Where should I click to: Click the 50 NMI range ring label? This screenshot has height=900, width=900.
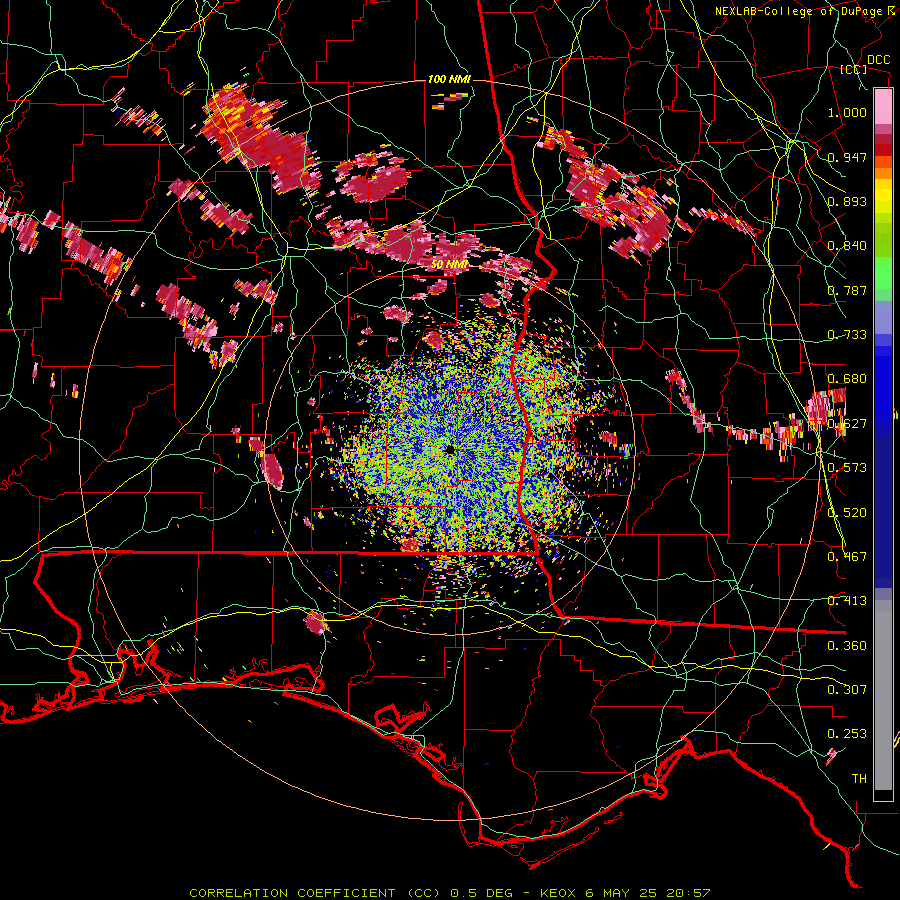tap(449, 264)
